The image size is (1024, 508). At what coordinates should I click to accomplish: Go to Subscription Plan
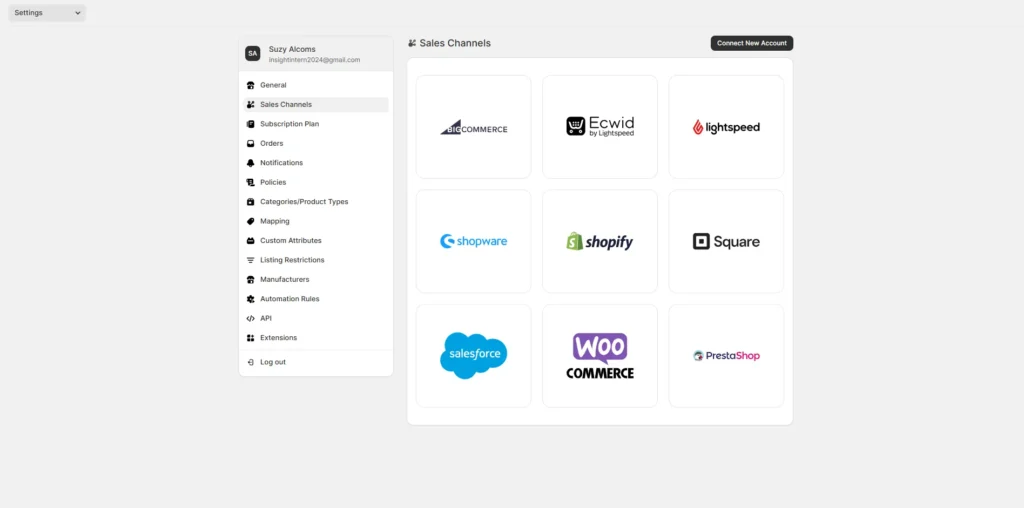coord(289,124)
